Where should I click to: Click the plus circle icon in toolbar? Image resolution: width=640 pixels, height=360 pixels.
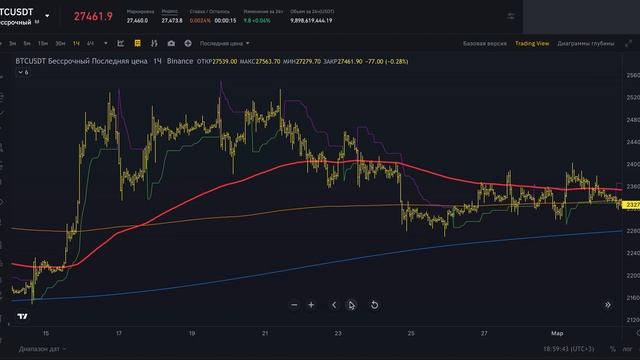point(188,43)
